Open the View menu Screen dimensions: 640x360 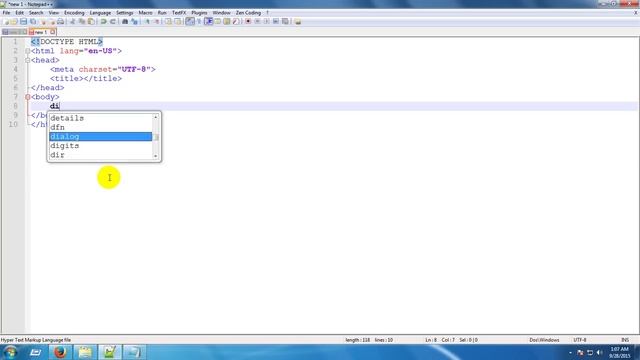click(x=53, y=13)
